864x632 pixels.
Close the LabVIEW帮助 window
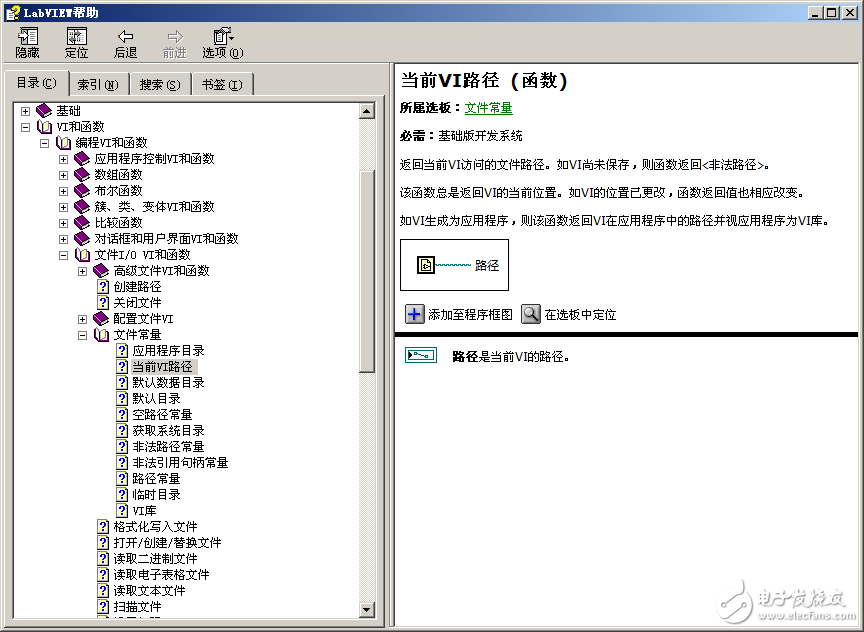pyautogui.click(x=850, y=12)
